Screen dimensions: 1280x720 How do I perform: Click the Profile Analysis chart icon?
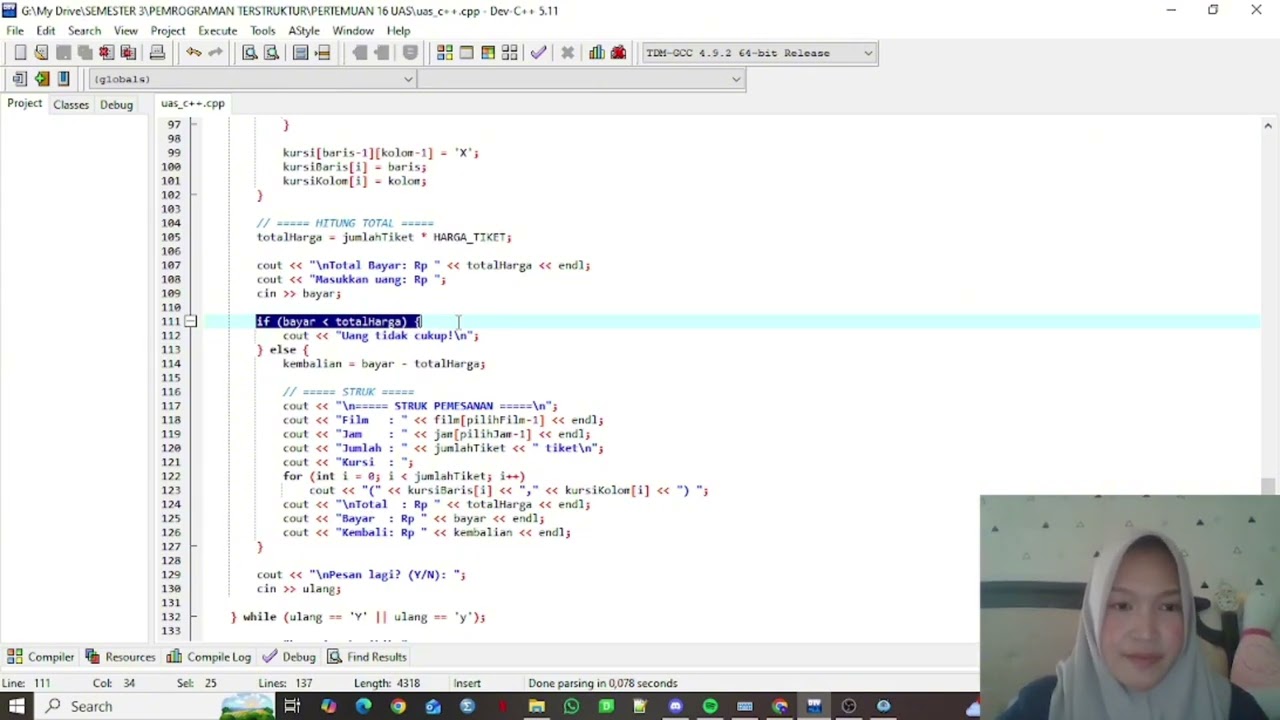click(597, 53)
